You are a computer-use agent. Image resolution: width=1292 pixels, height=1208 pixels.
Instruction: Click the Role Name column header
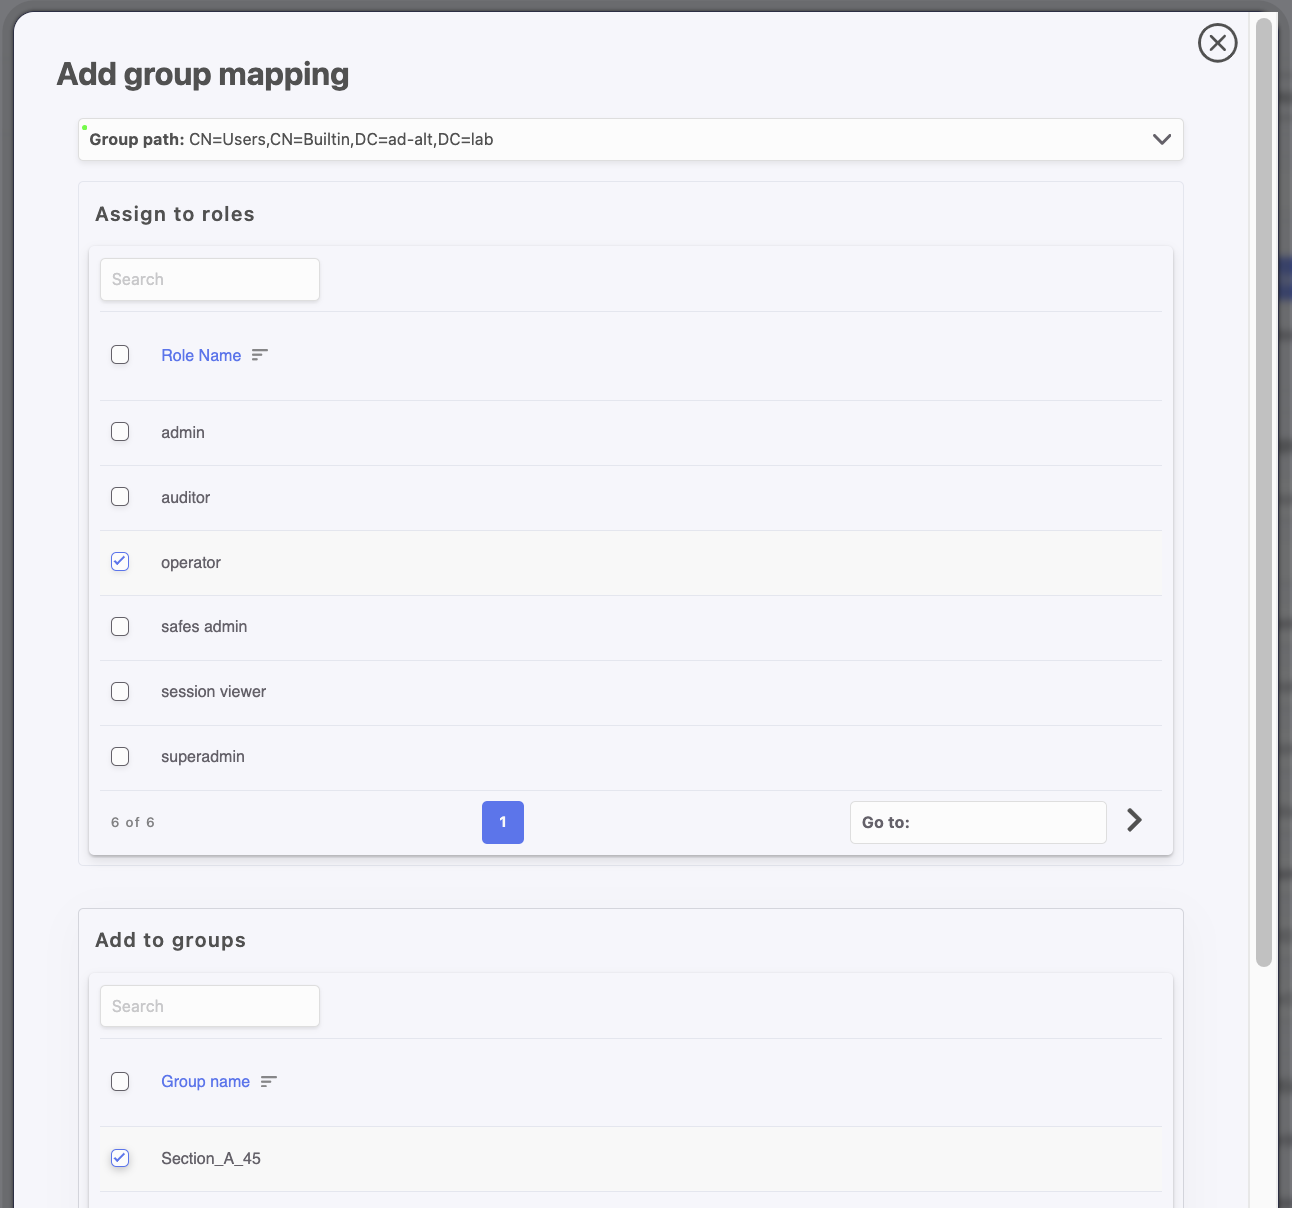201,355
